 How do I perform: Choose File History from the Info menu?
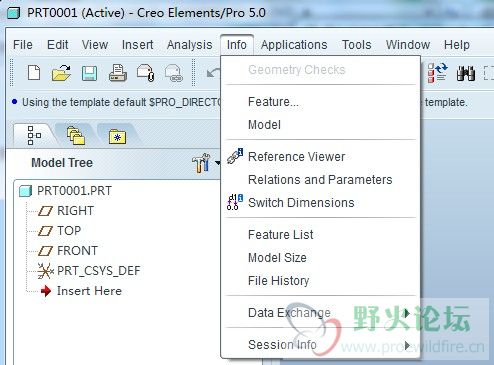[320, 281]
